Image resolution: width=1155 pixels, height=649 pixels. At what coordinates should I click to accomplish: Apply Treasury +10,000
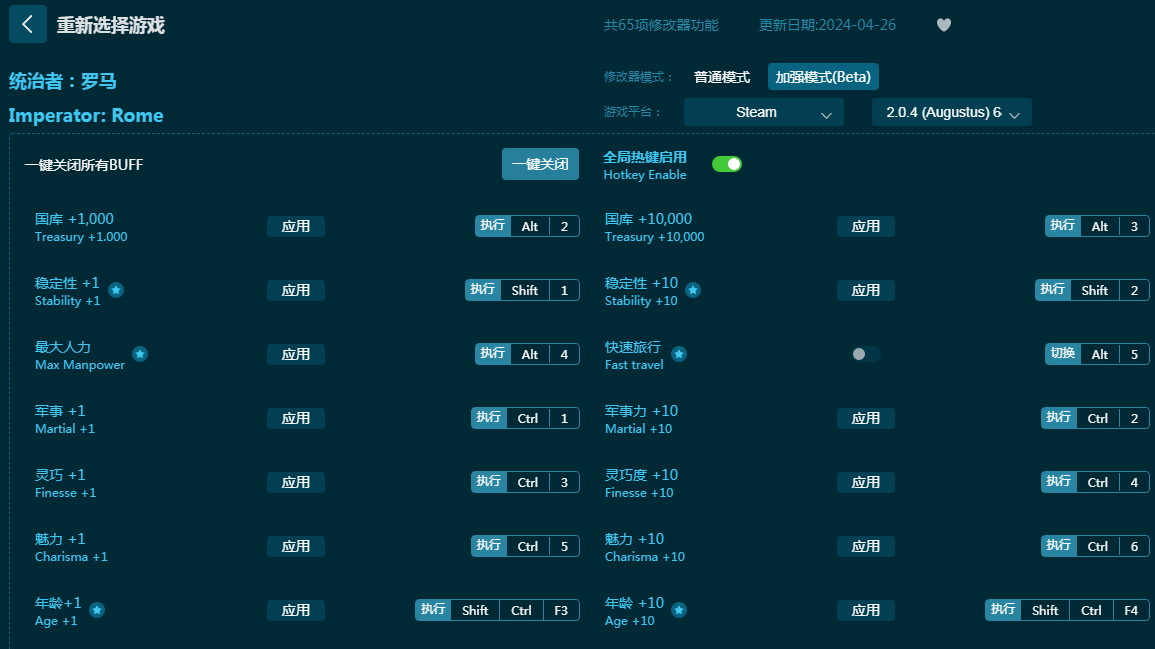(866, 226)
